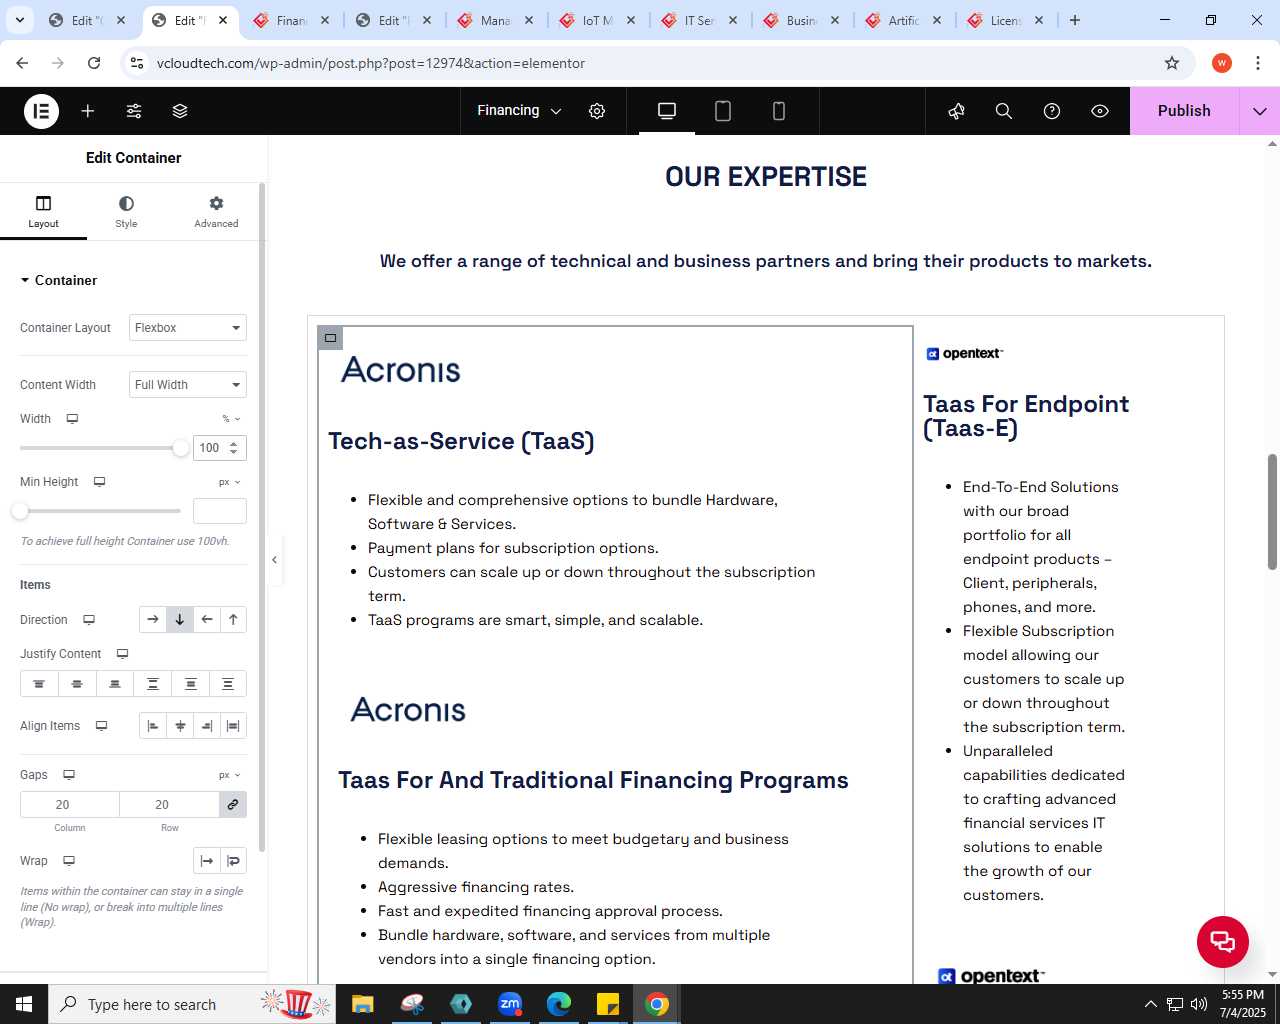Open the Windows Start menu
The height and width of the screenshot is (1024, 1280).
coord(24,1004)
